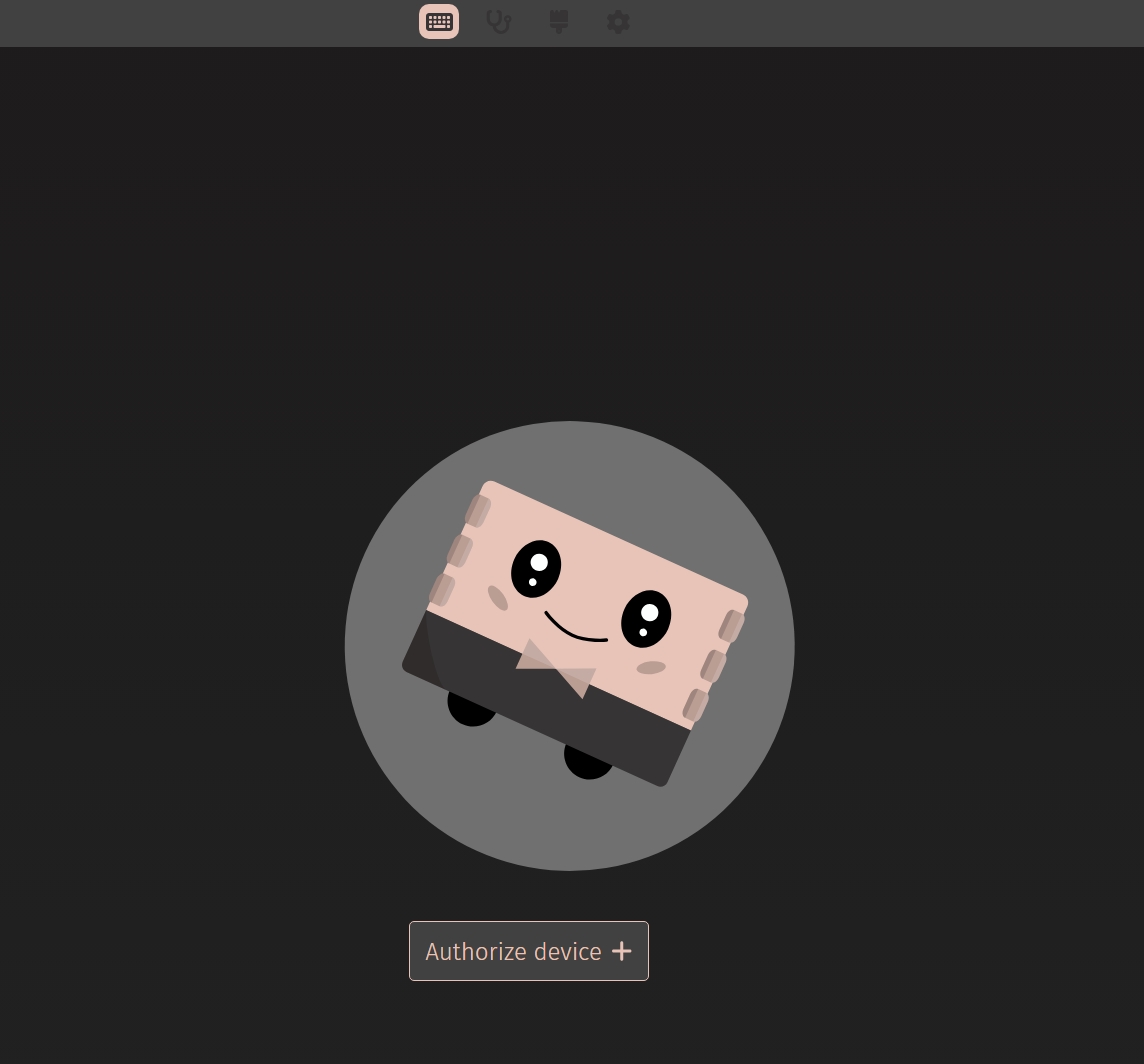The height and width of the screenshot is (1064, 1144).
Task: Click the mascot's left-side eye
Action: click(x=536, y=569)
